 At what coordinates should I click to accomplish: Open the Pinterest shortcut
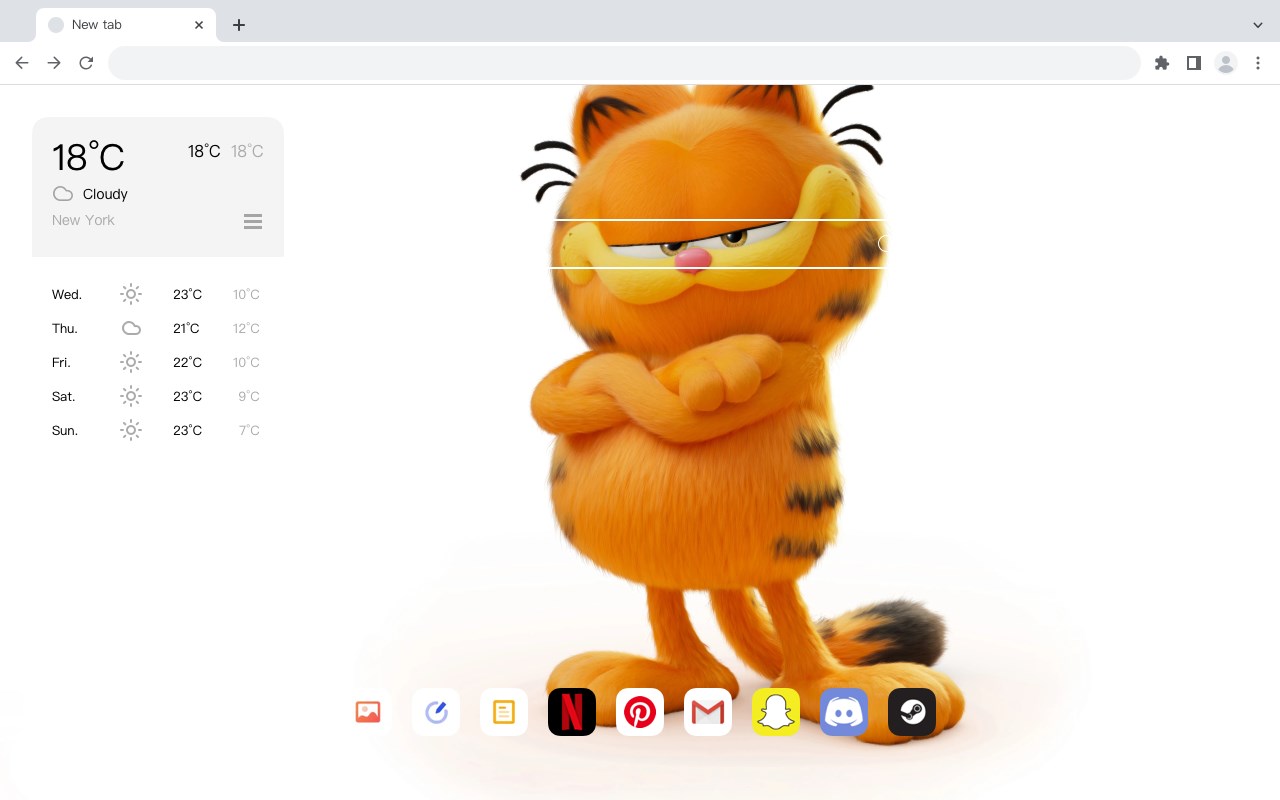click(x=640, y=712)
